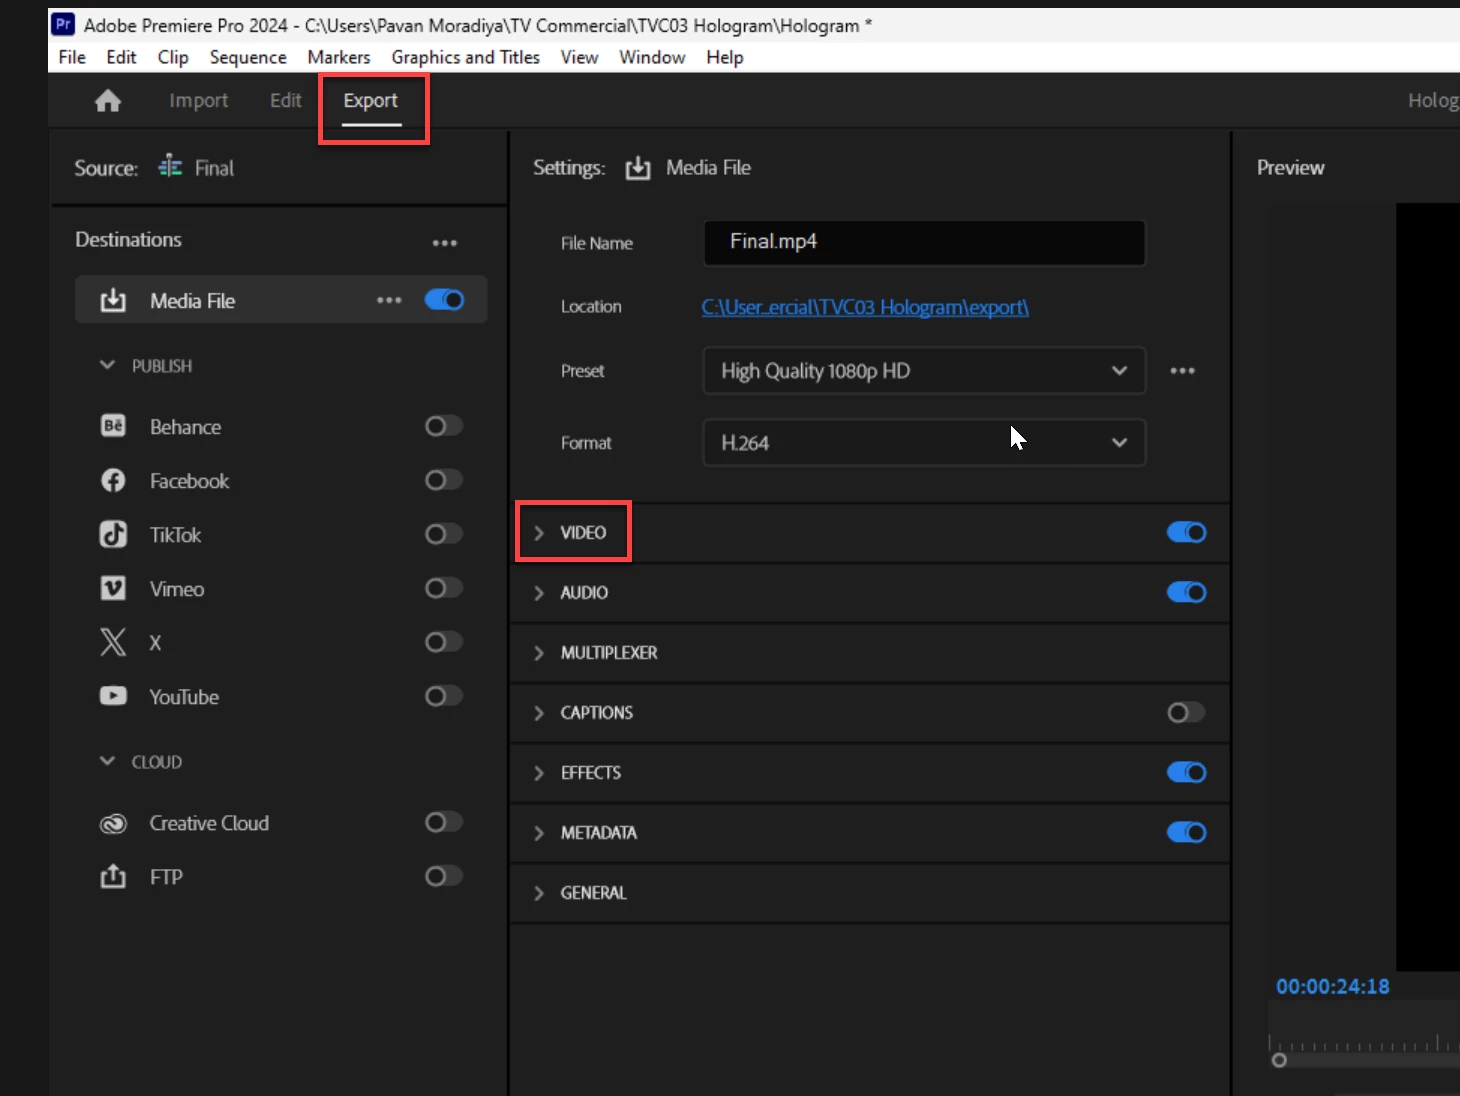The height and width of the screenshot is (1096, 1460).
Task: Enable Behance publishing
Action: pos(444,426)
